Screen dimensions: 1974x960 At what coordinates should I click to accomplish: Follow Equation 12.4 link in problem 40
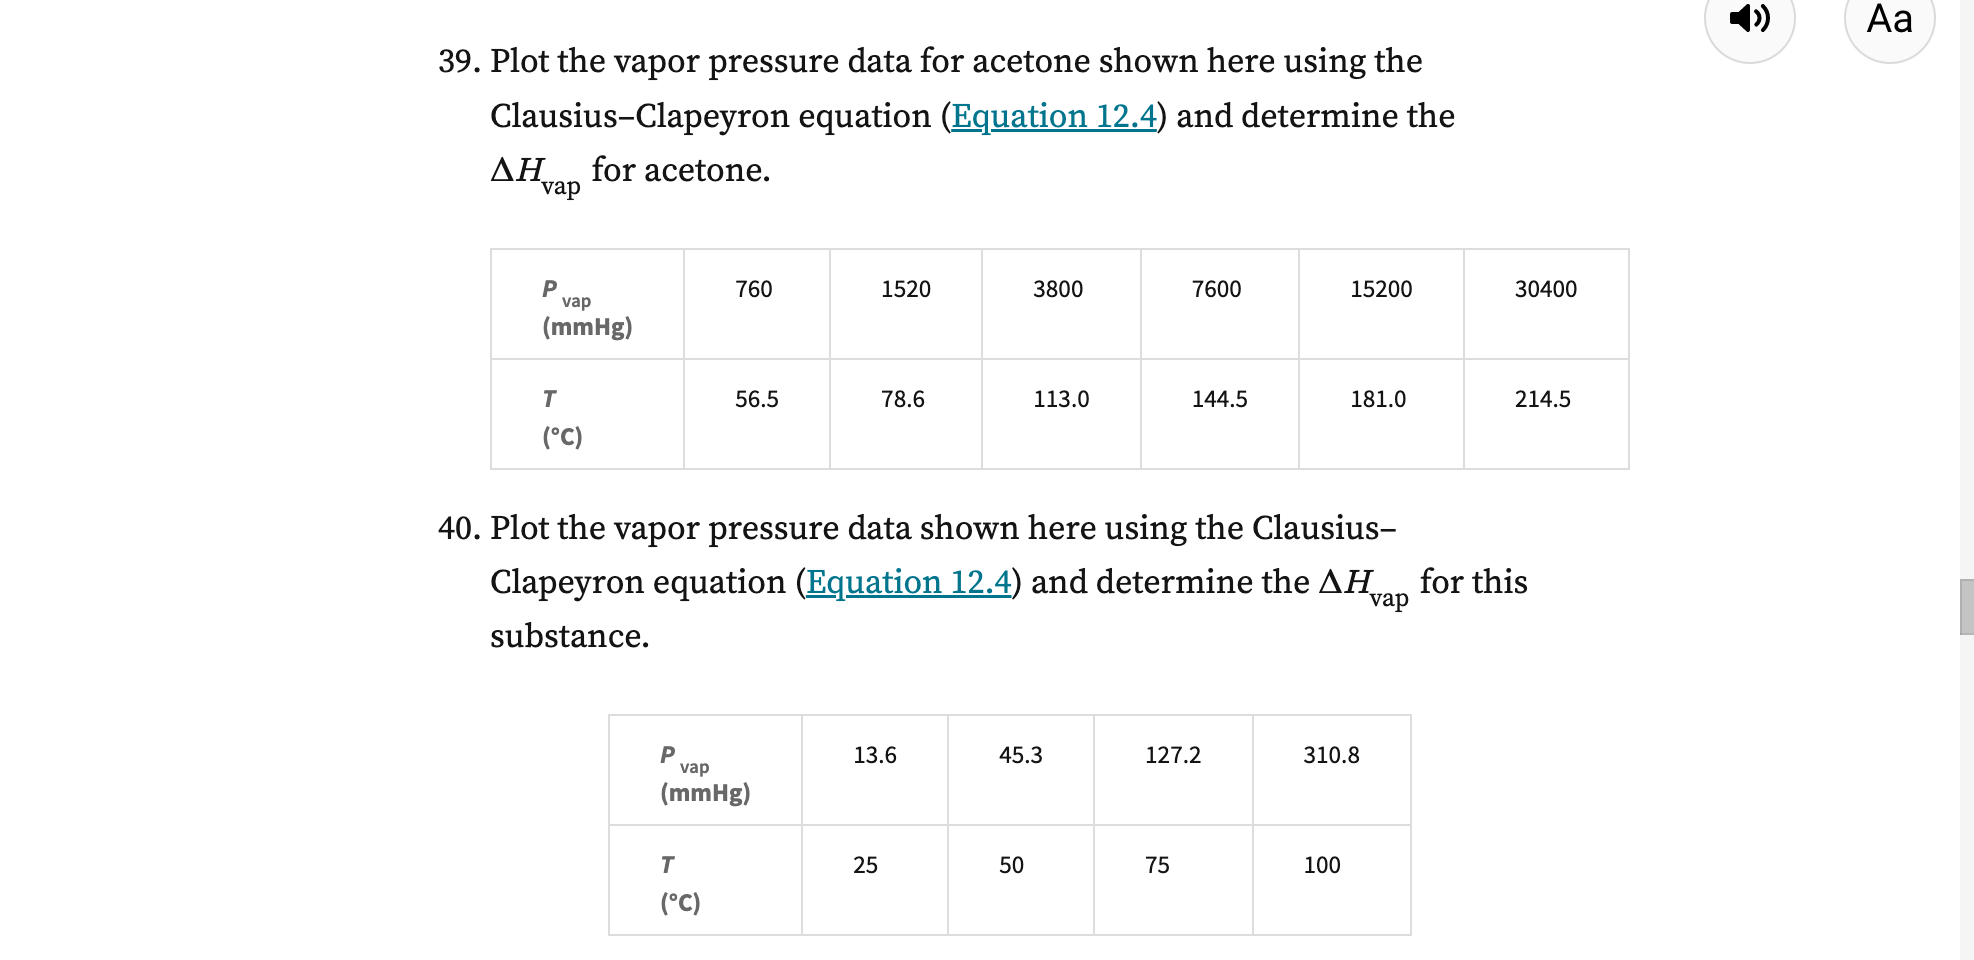pyautogui.click(x=908, y=581)
